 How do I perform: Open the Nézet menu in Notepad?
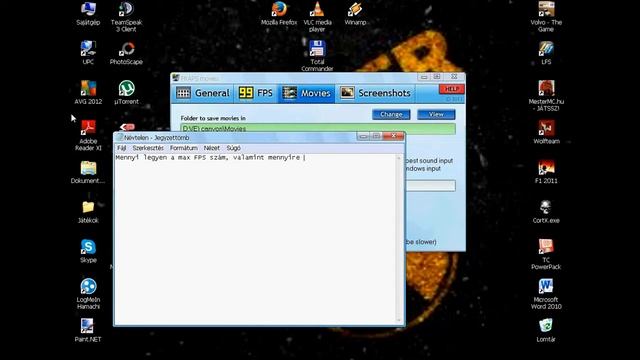click(211, 148)
